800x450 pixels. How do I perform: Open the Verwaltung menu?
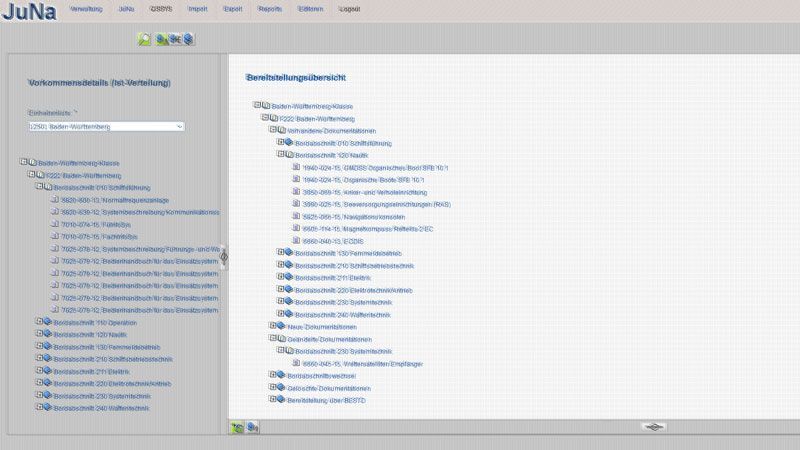click(x=86, y=9)
